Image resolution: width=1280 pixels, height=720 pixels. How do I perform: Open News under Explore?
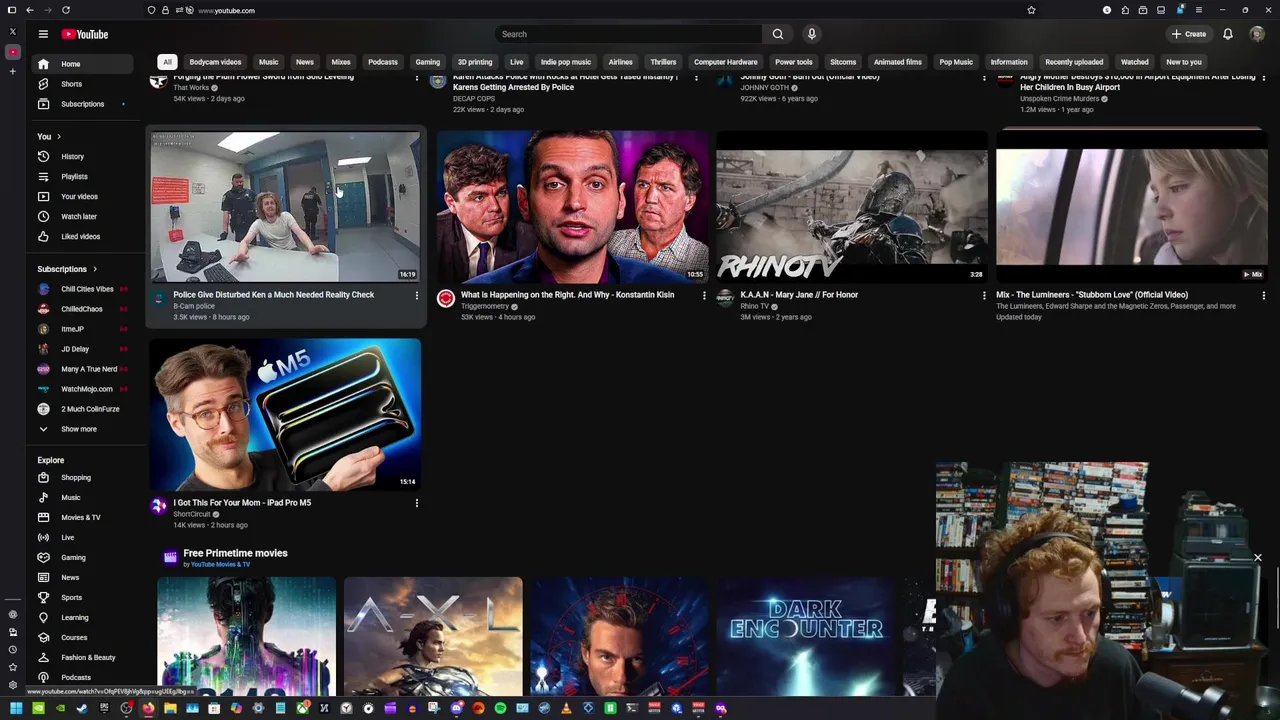(80, 577)
